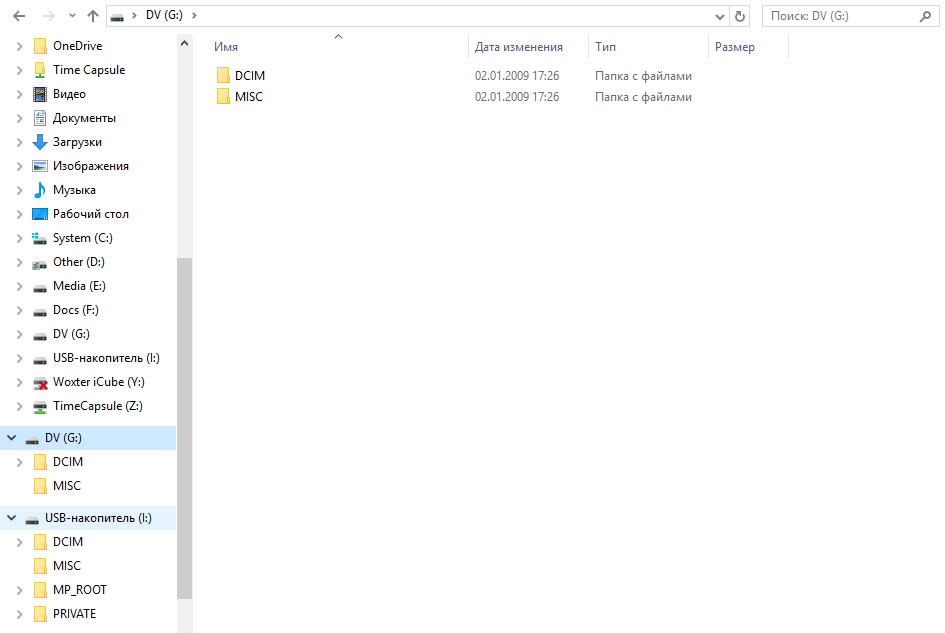Select Media (E:) drive icon
945x633 pixels.
tap(40, 288)
